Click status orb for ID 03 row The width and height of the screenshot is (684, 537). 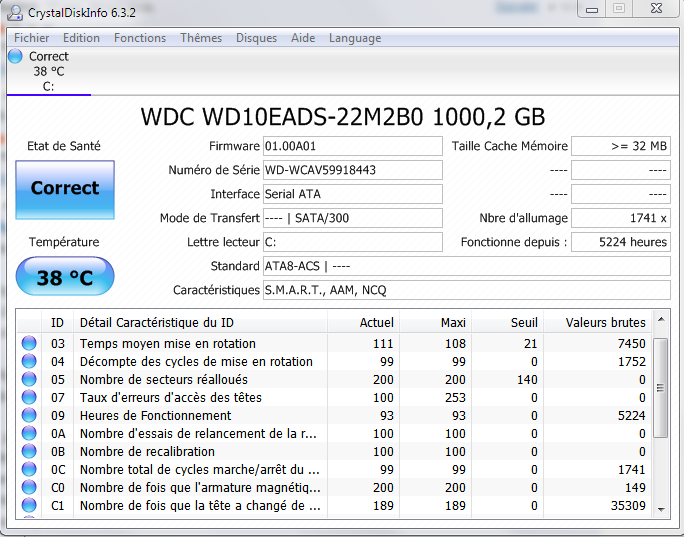[29, 343]
